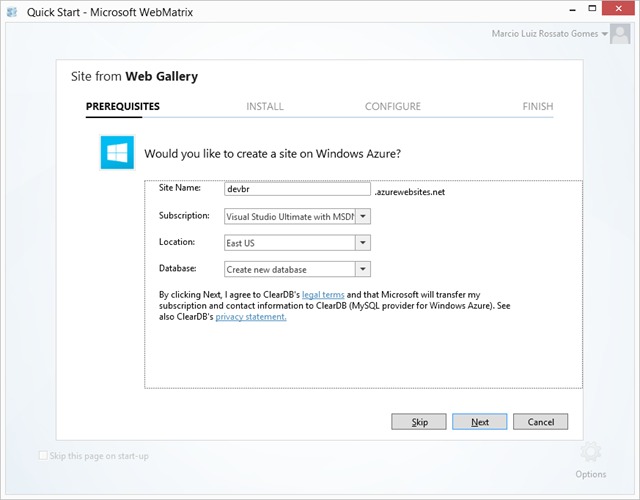Click the user avatar picture
The image size is (640, 500).
pos(620,33)
